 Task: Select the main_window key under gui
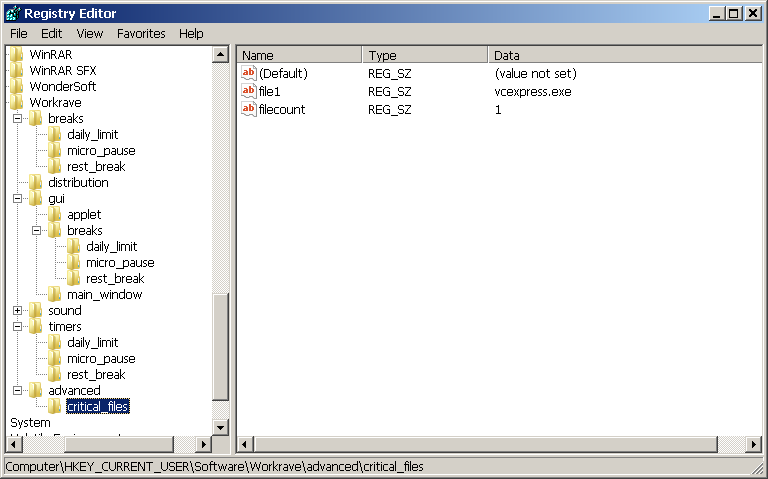pos(104,294)
